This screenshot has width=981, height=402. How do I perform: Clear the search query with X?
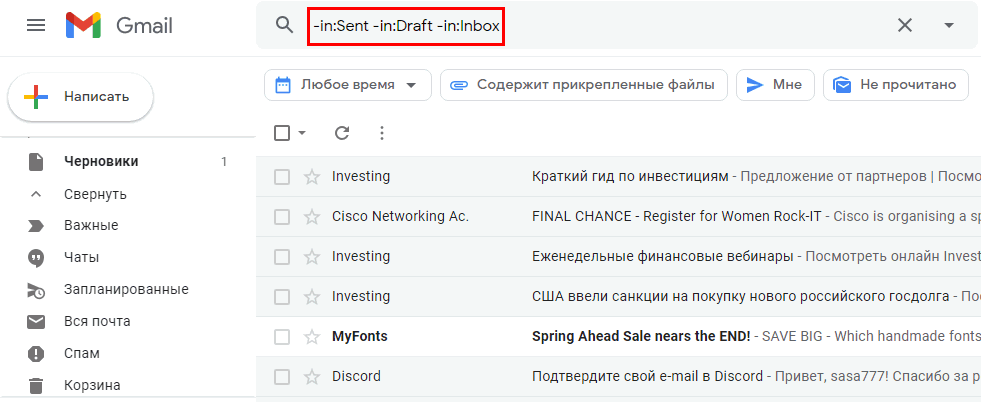tap(905, 25)
